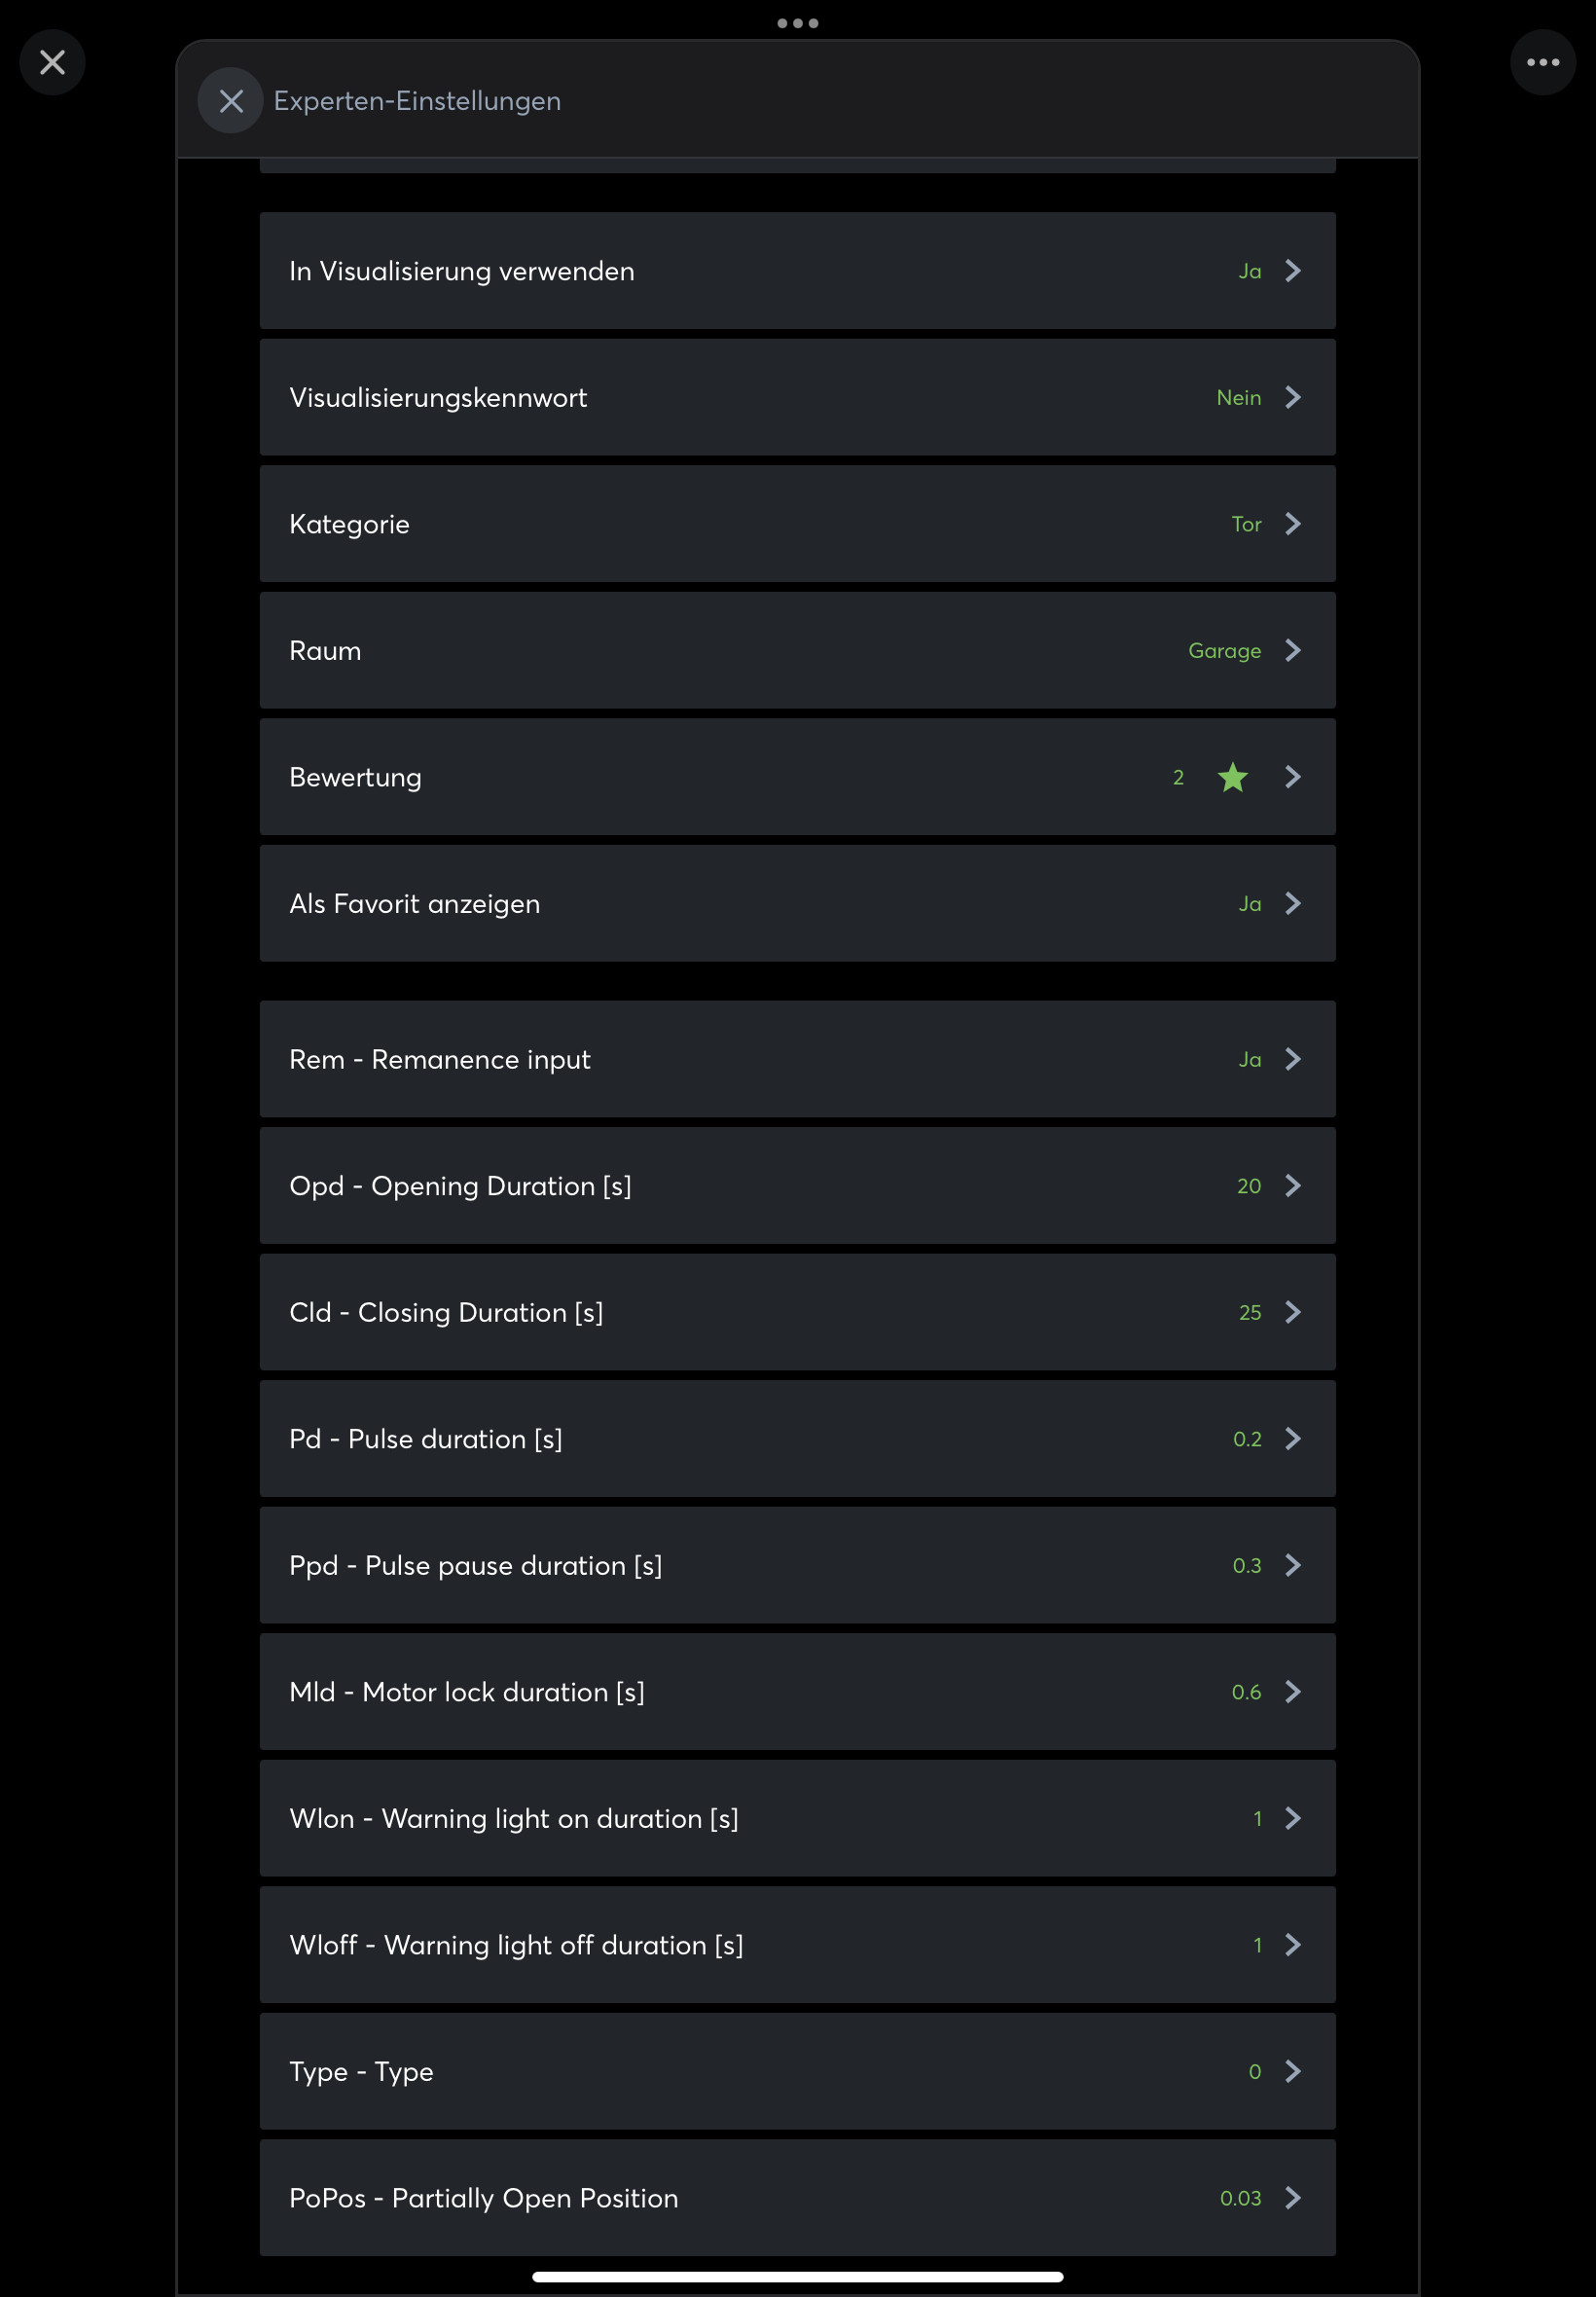Select 'Pd - Pulse duration [s]' entry

point(797,1438)
